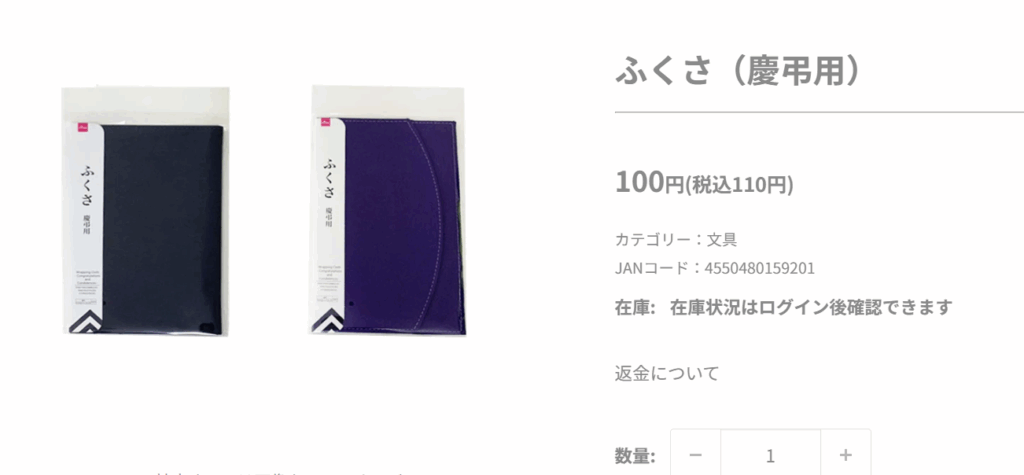
Task: Click the 数量 label
Action: click(635, 455)
